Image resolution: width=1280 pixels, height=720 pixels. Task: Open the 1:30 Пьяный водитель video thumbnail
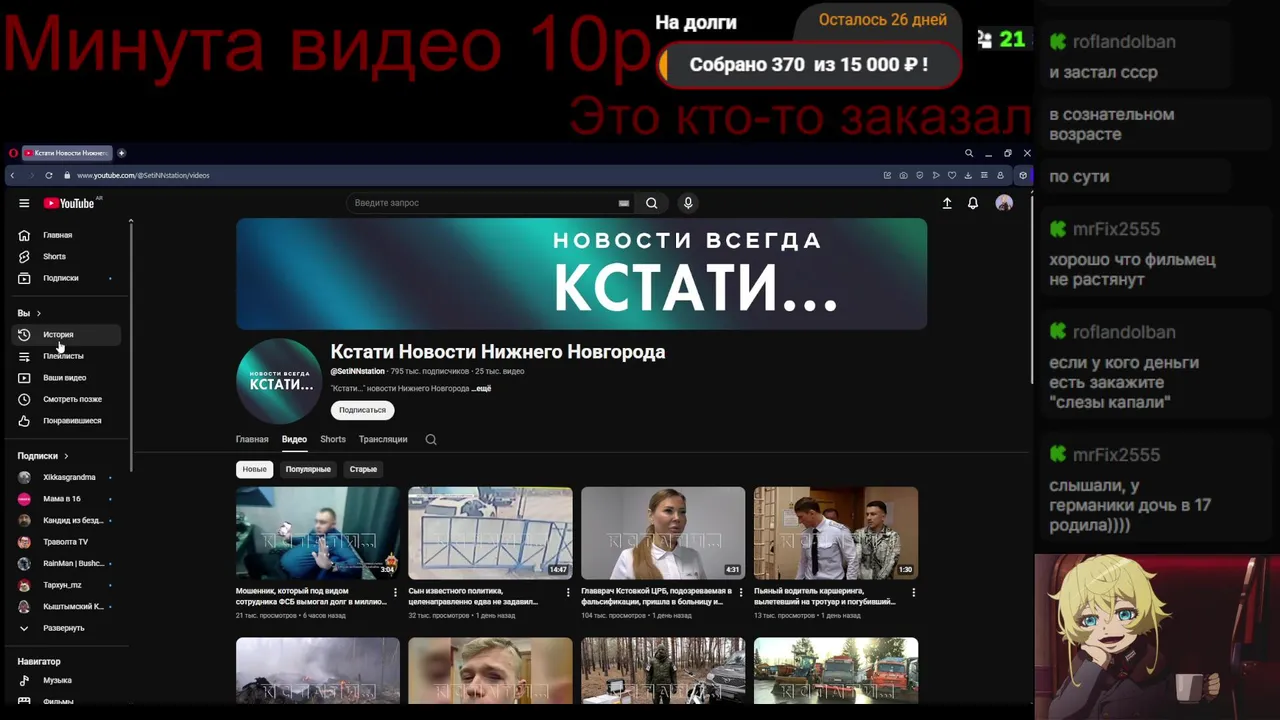pos(836,533)
